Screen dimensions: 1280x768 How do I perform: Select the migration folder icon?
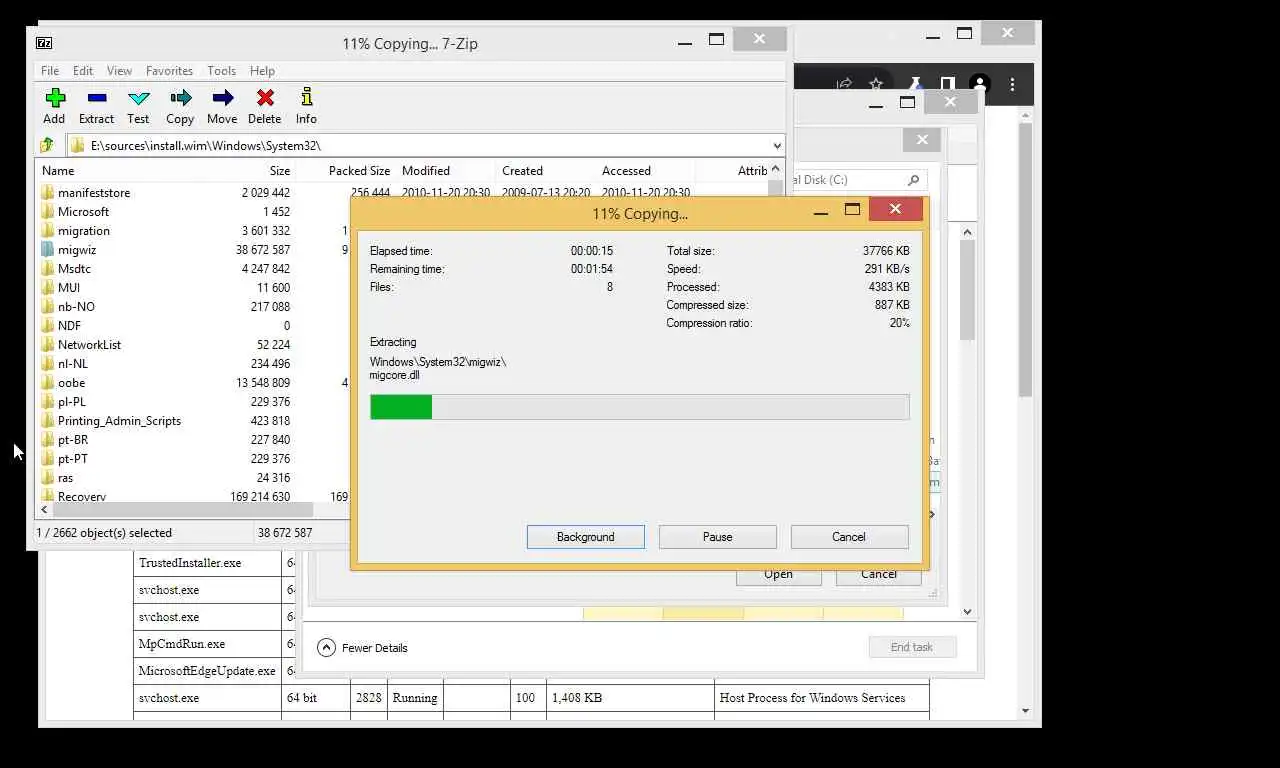coord(48,230)
